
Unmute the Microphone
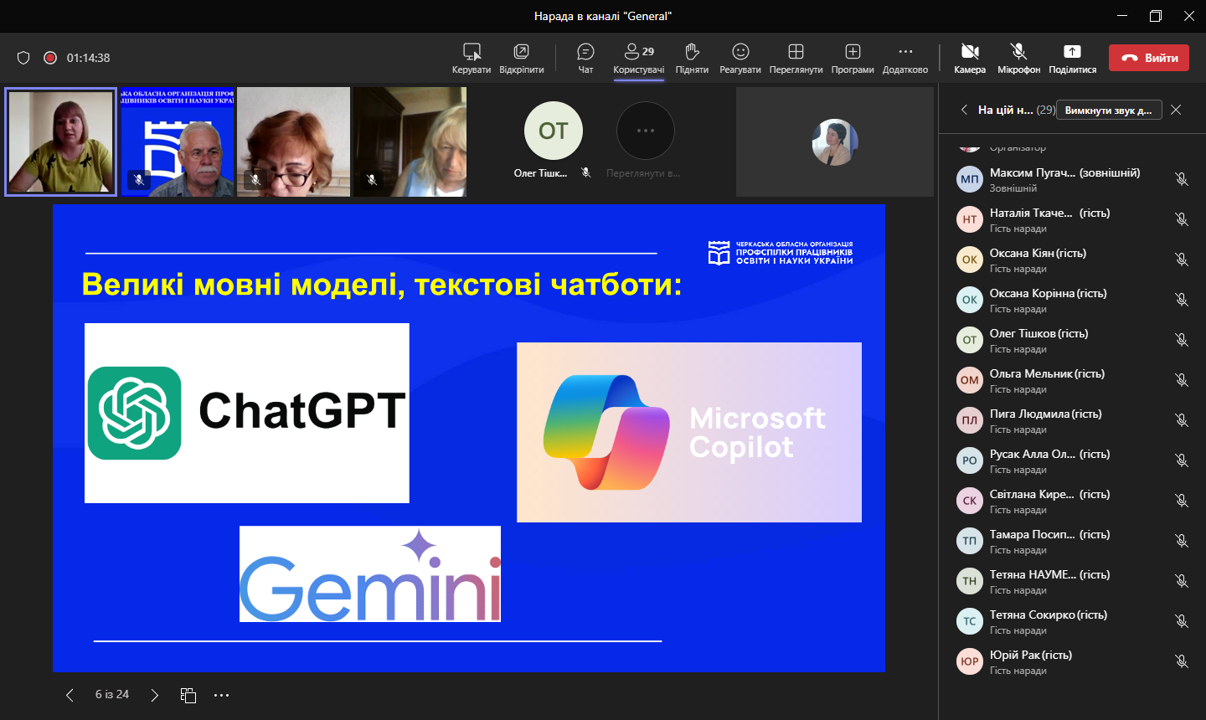tap(1018, 58)
